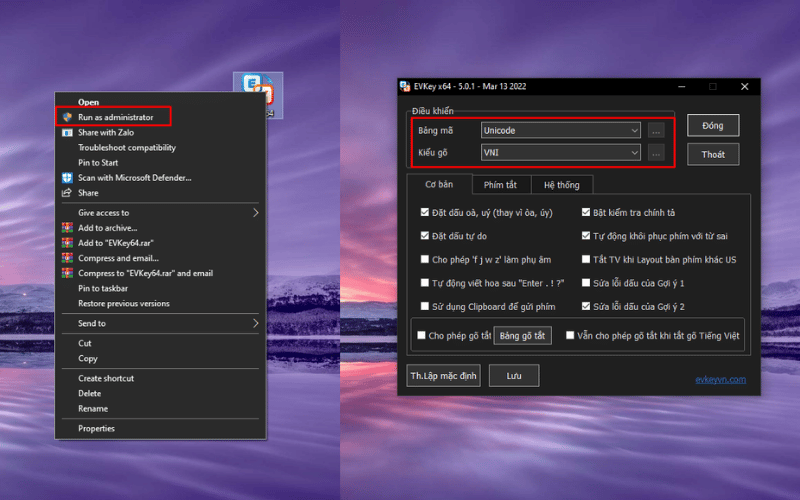Enable Tắt TV khi Layout bàn phím khác US

586,259
